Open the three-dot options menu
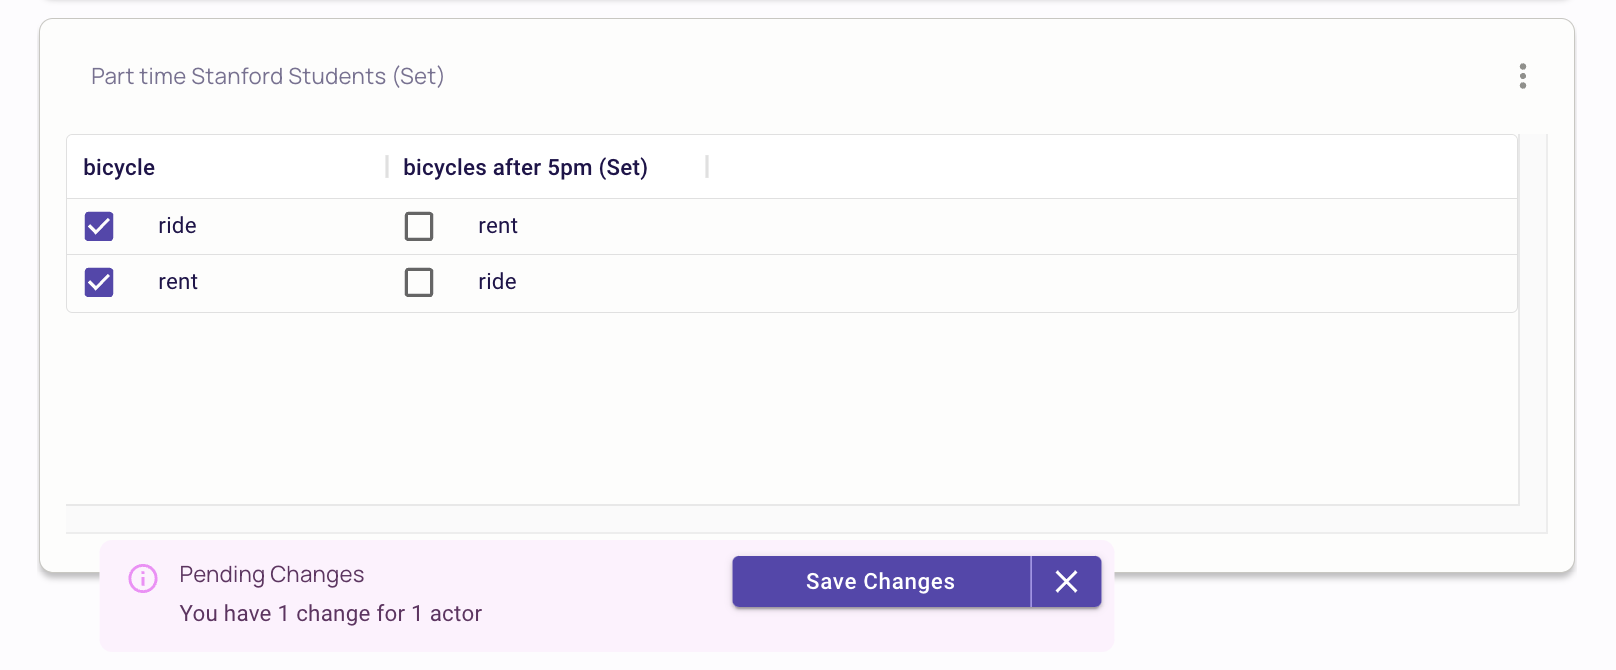 pos(1522,76)
